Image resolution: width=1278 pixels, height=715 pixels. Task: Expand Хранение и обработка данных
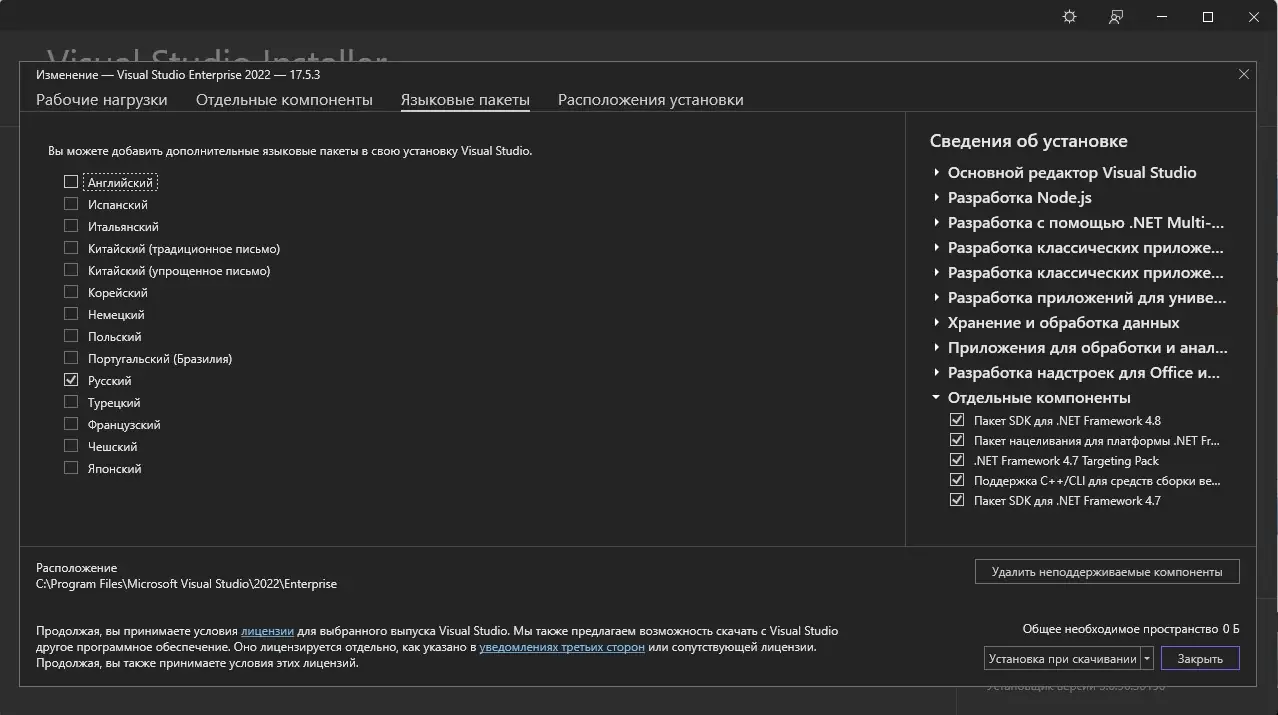(x=937, y=323)
